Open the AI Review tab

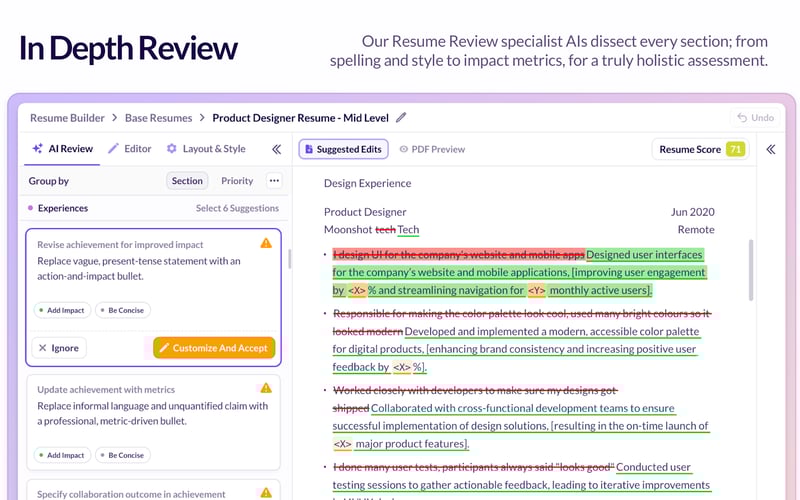point(62,148)
